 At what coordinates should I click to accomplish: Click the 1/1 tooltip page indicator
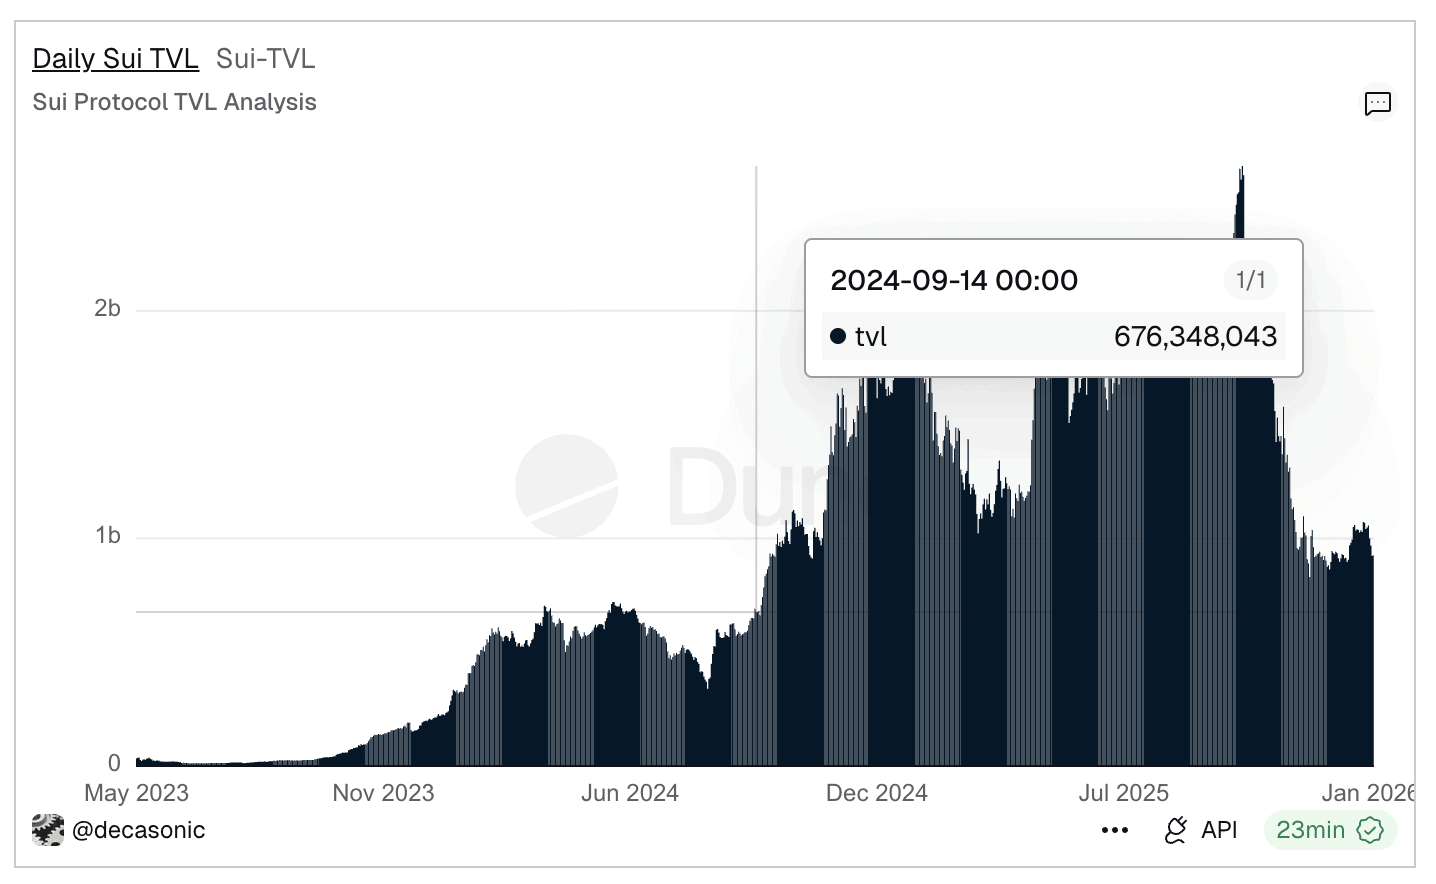coord(1250,280)
